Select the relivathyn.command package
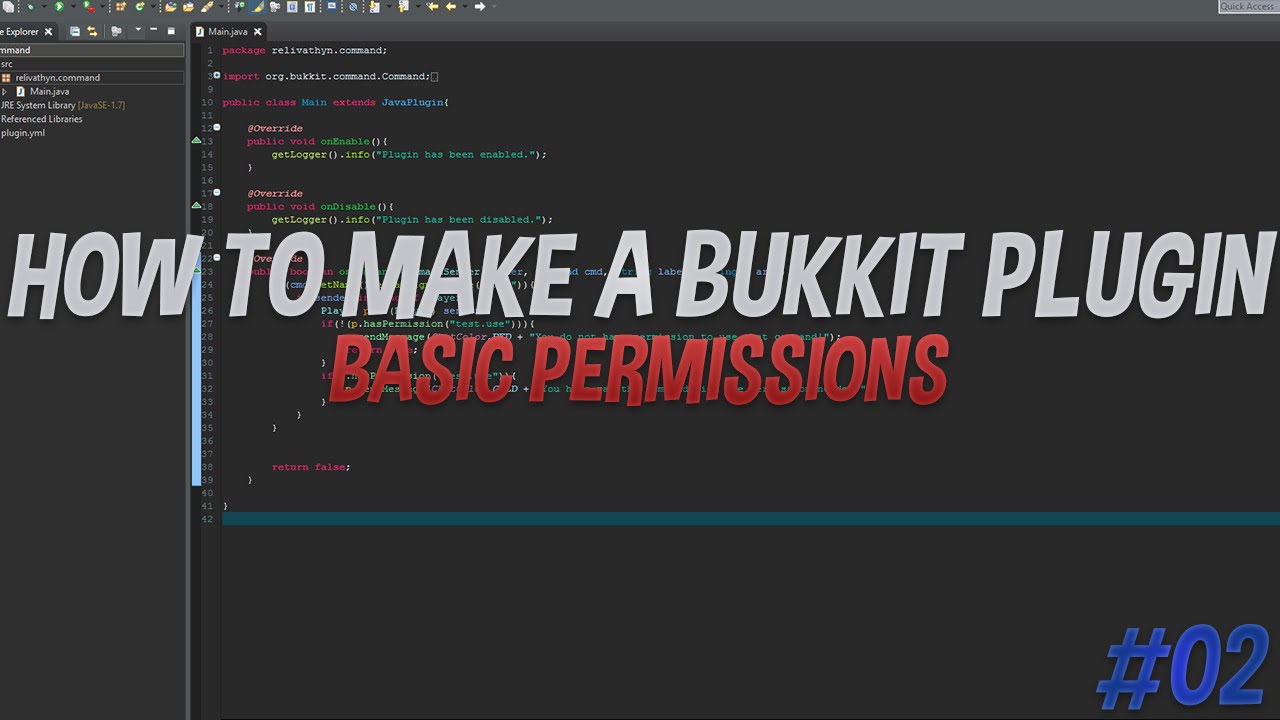 [x=57, y=77]
